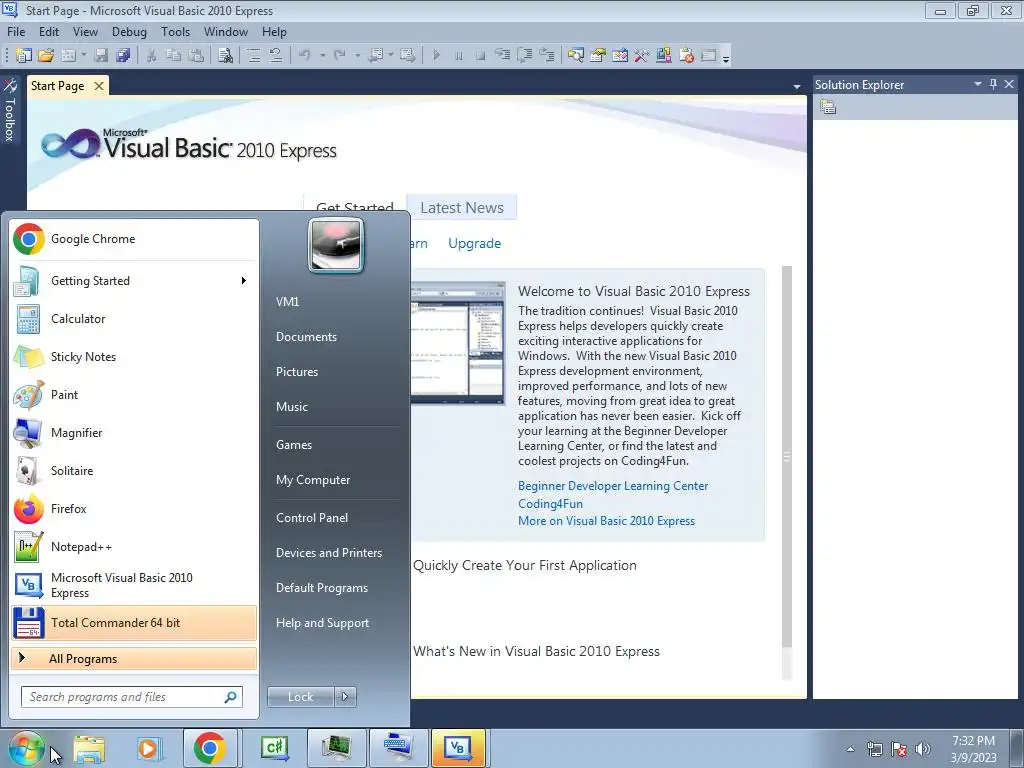This screenshot has width=1024, height=768.
Task: Open the Debug menu
Action: [x=129, y=31]
